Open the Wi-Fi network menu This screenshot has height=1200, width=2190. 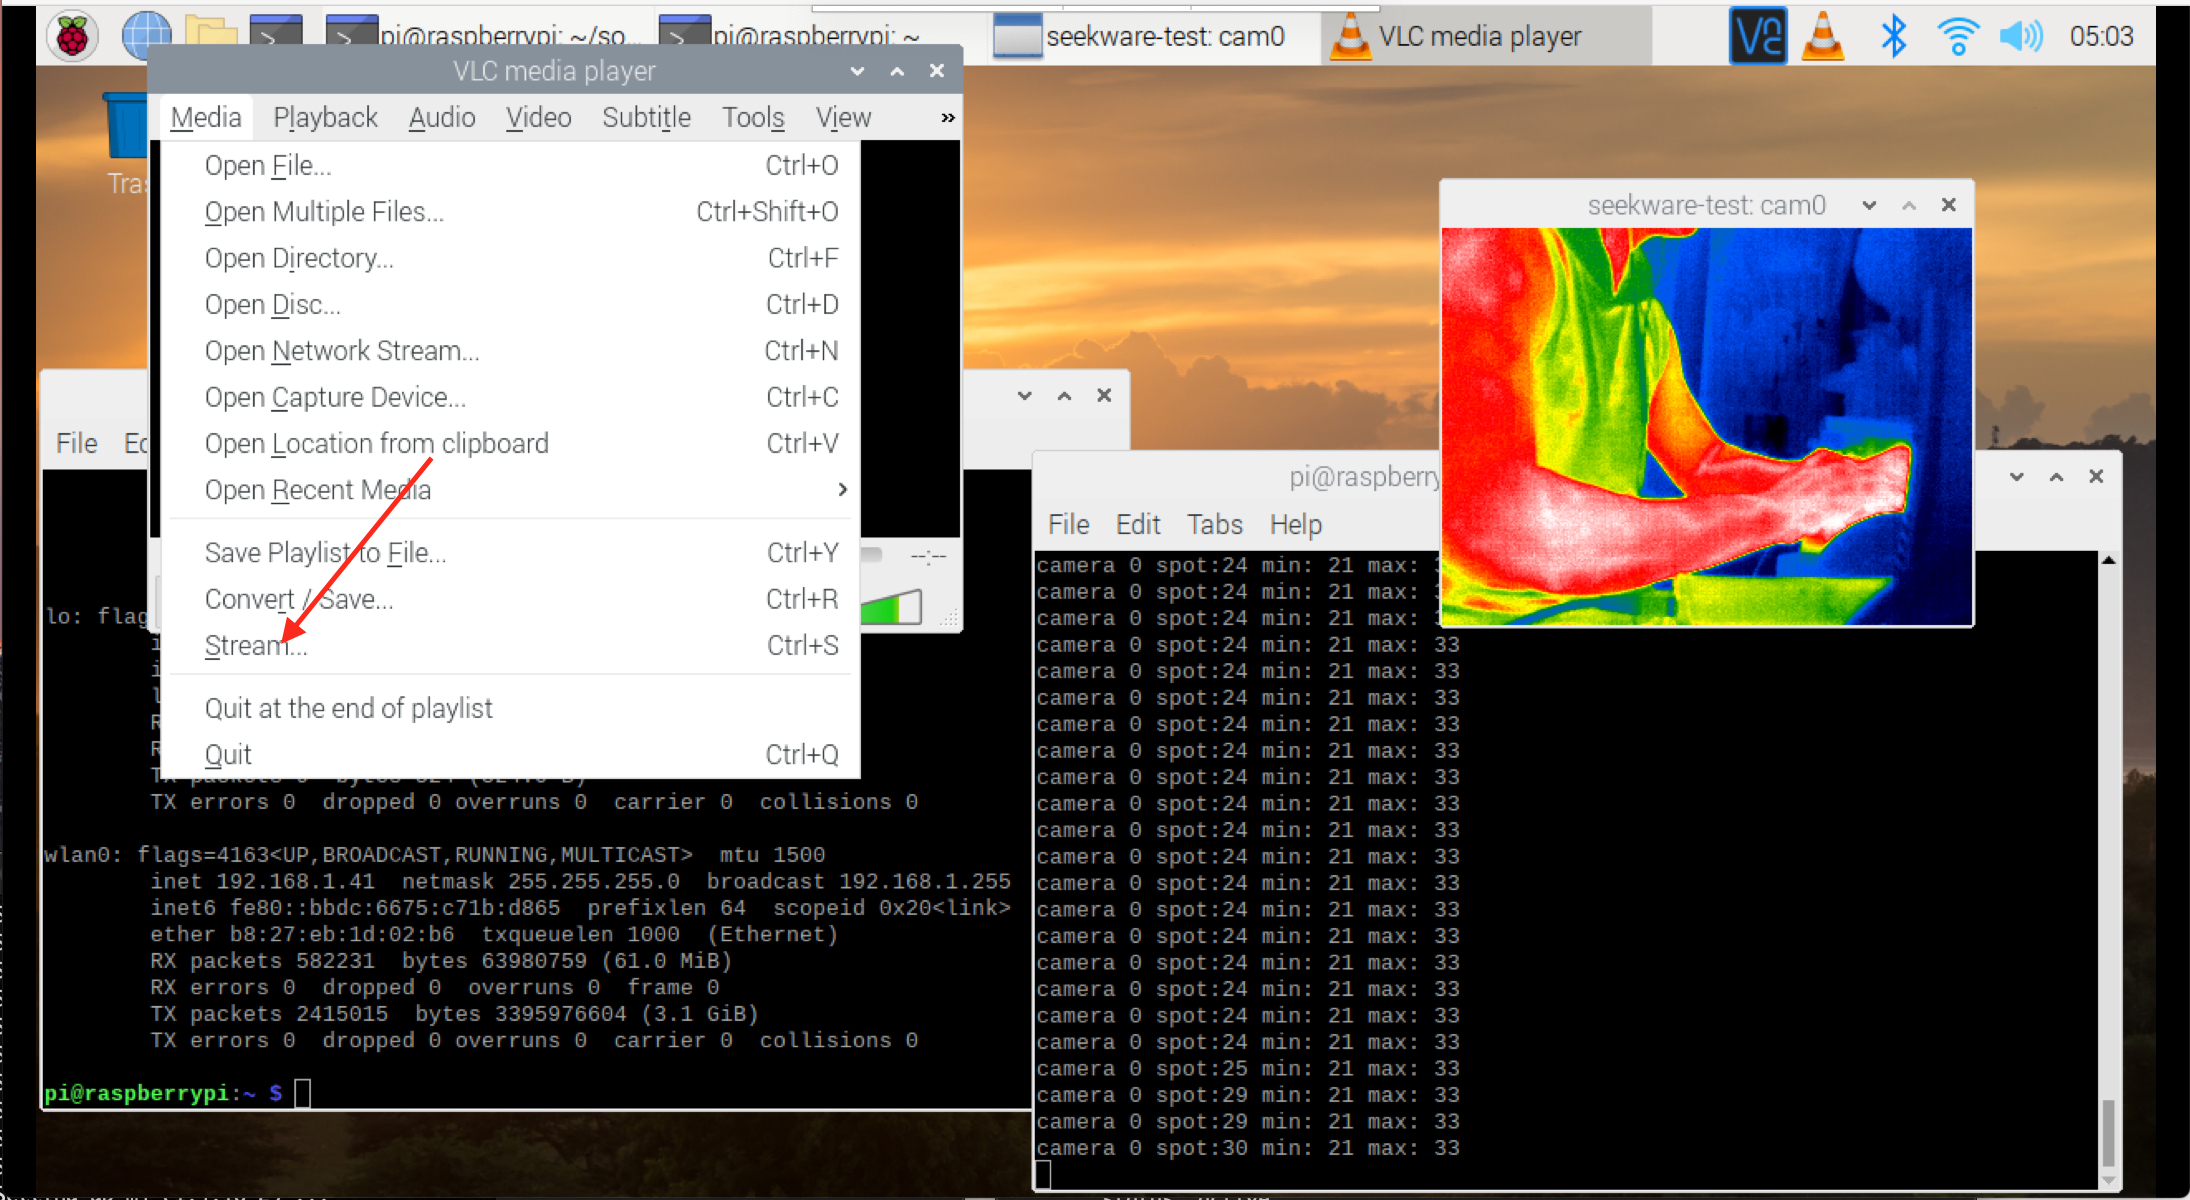[1957, 36]
